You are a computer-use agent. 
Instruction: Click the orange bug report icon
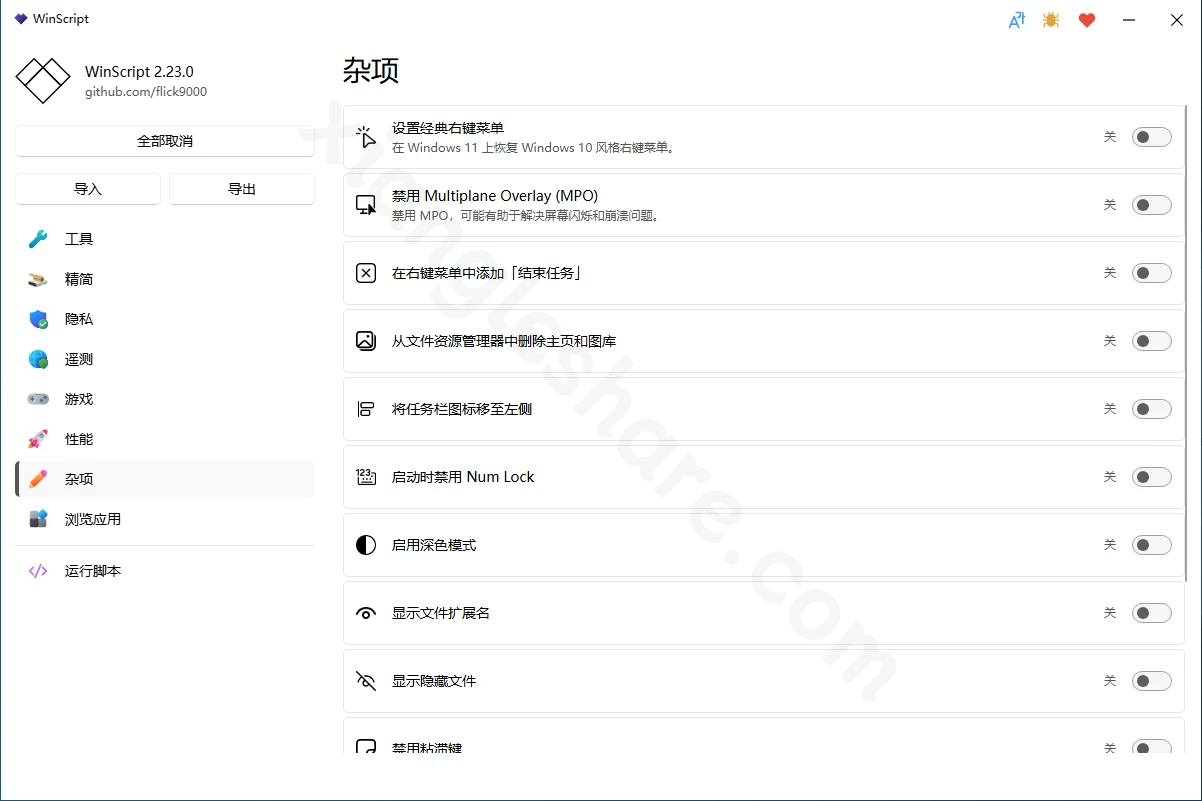pyautogui.click(x=1051, y=19)
